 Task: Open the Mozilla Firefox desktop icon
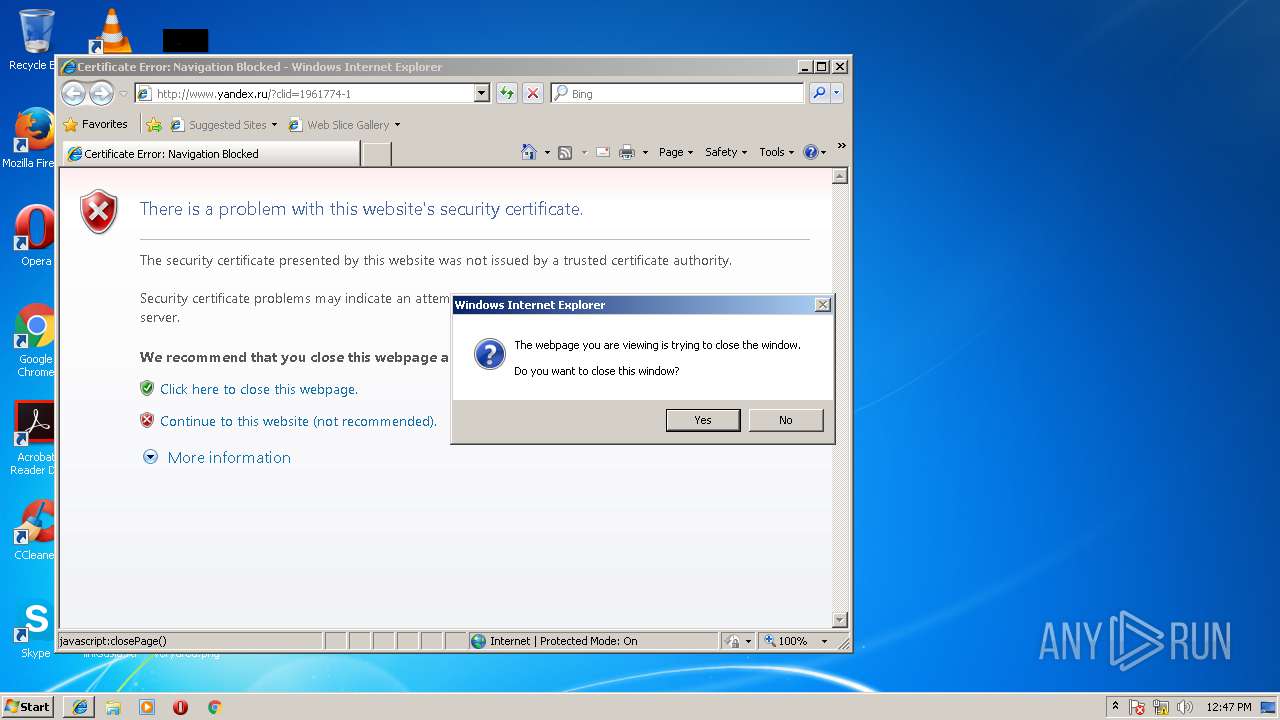pyautogui.click(x=34, y=138)
